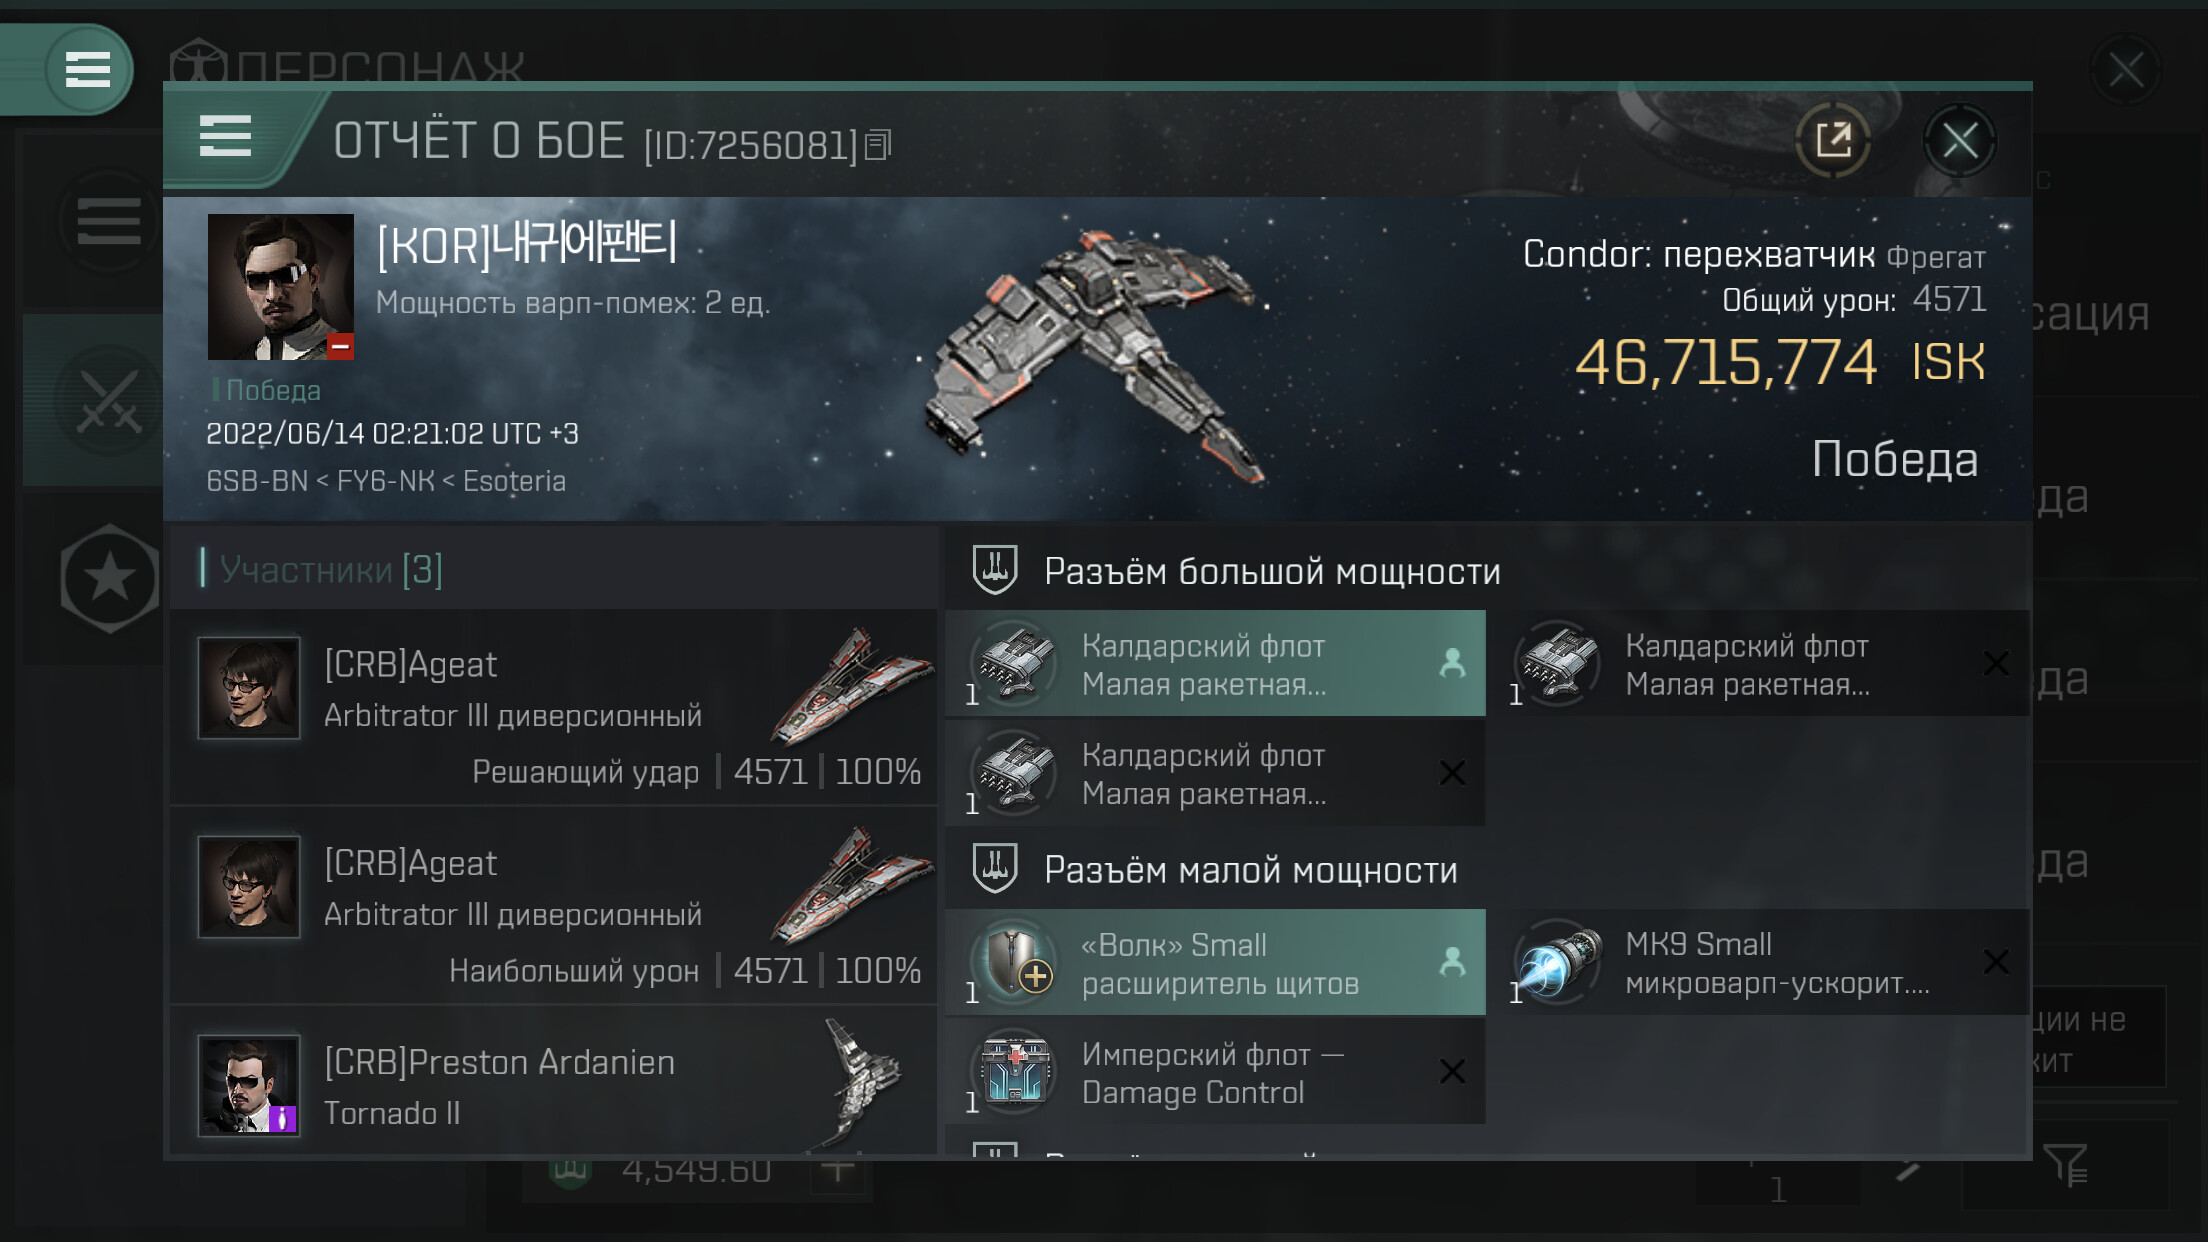The image size is (2208, 1242).
Task: Click the МК9 Small microwarpdrive module icon
Action: tap(1558, 962)
